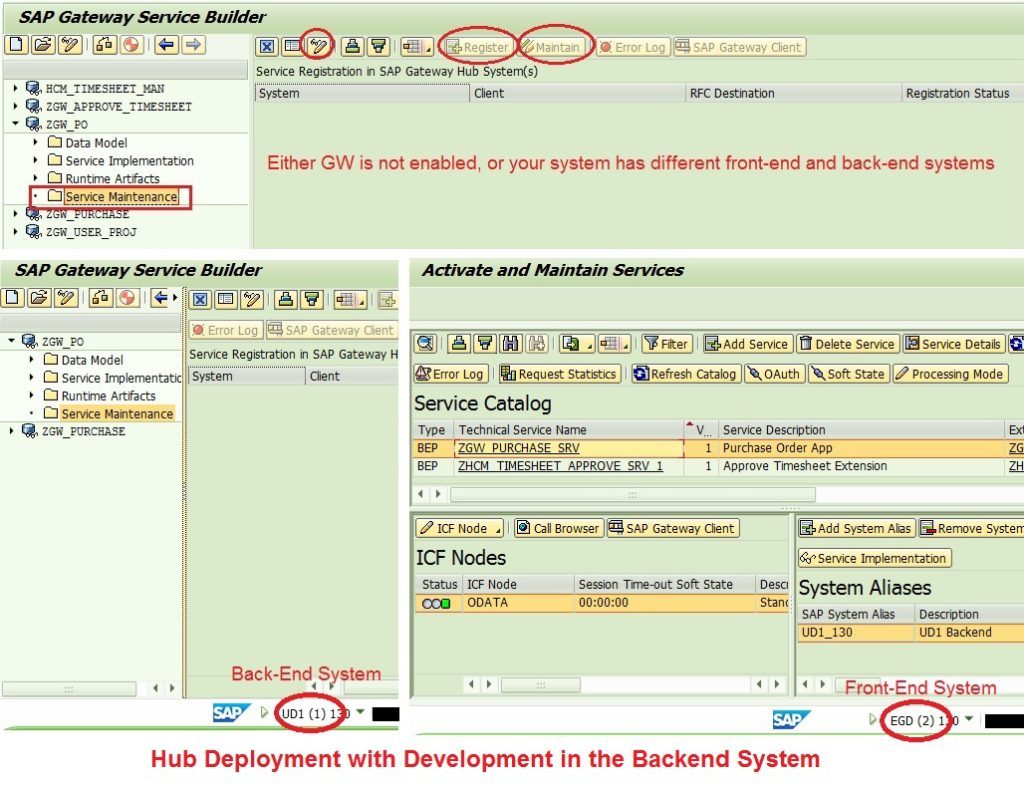Click Error Log in top Service Builder toolbar
Viewport: 1024px width, 787px height.
633,47
